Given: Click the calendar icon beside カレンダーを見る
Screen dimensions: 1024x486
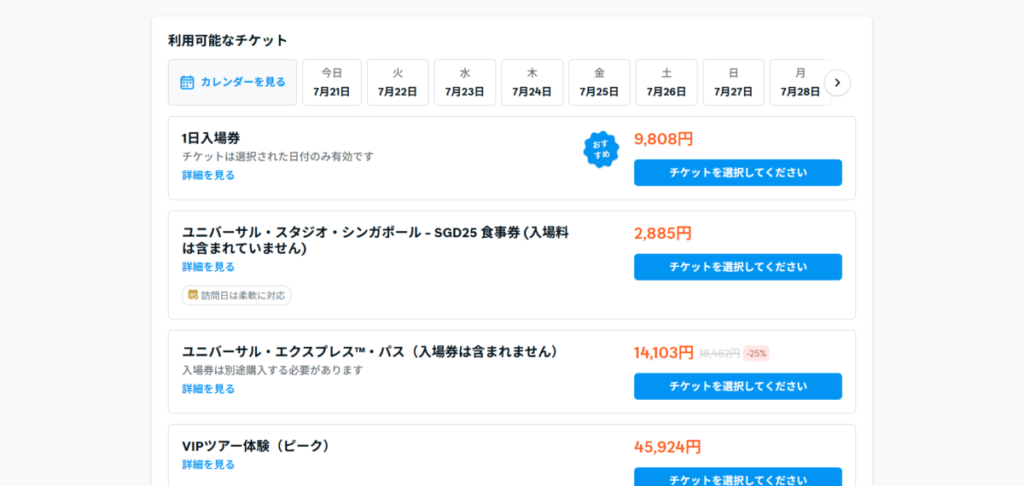Looking at the screenshot, I should (187, 82).
